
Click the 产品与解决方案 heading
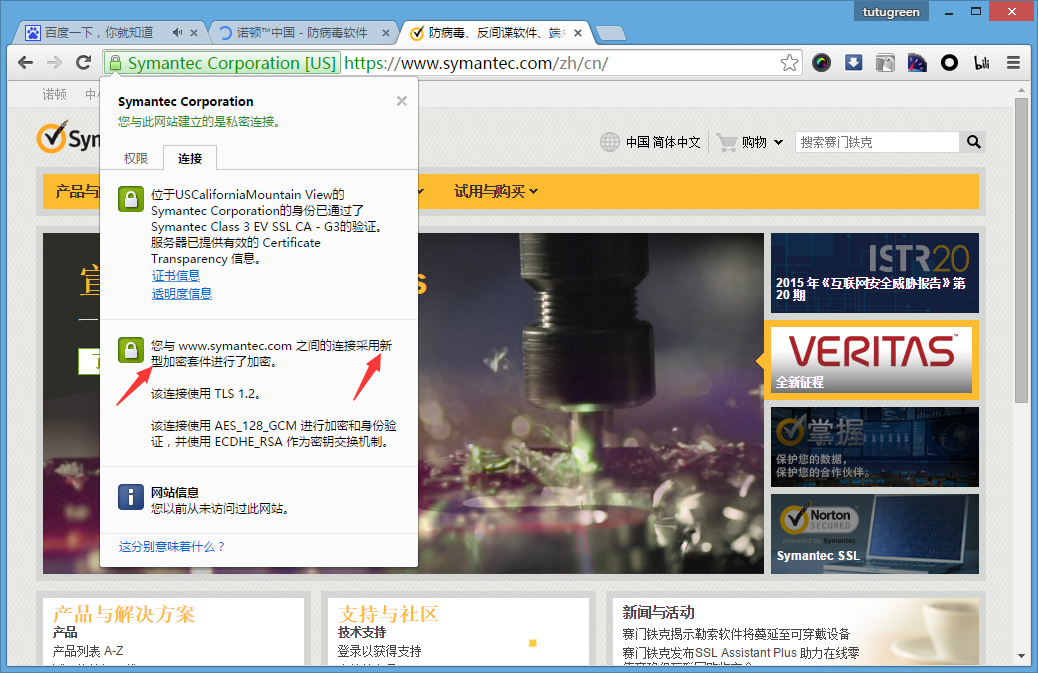pyautogui.click(x=124, y=614)
